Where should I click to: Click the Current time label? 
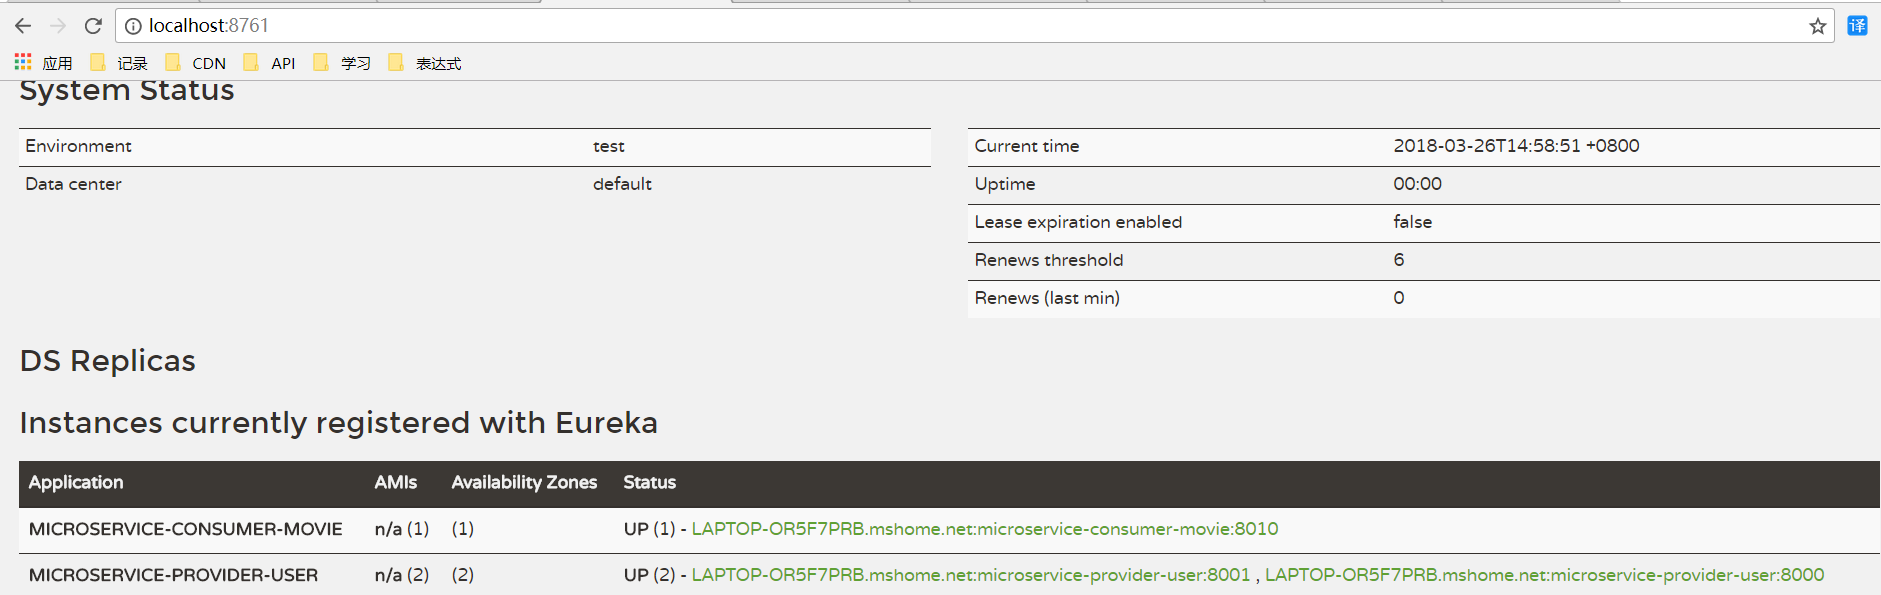tap(1027, 146)
